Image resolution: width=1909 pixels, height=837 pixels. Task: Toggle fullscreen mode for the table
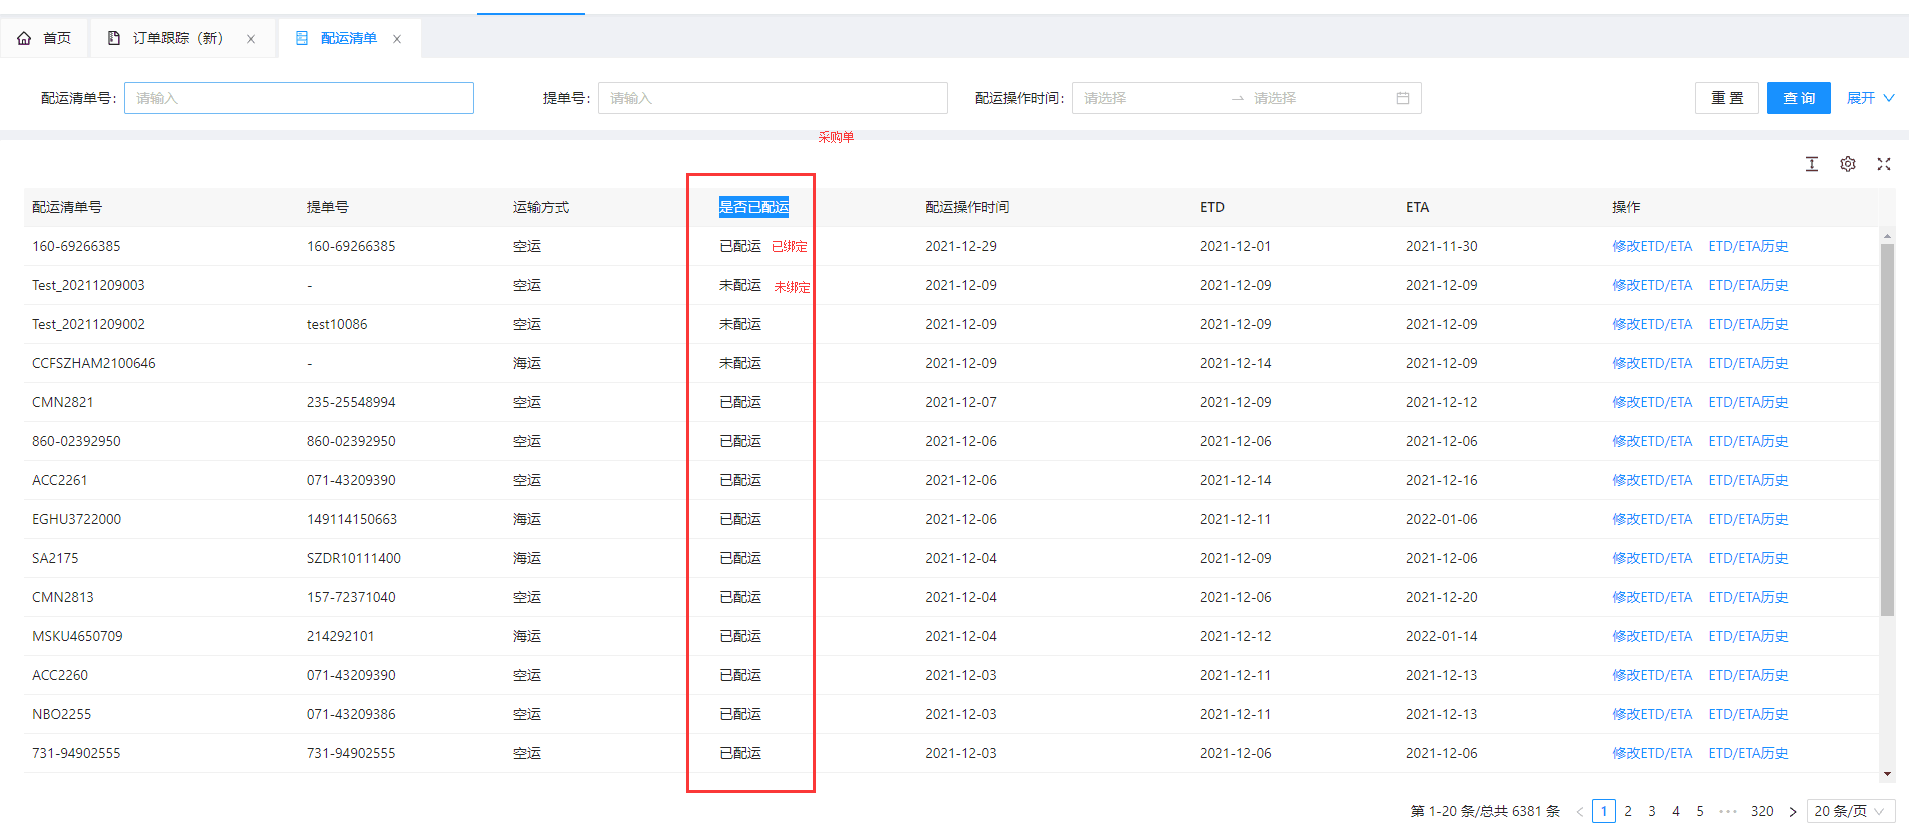[1883, 164]
